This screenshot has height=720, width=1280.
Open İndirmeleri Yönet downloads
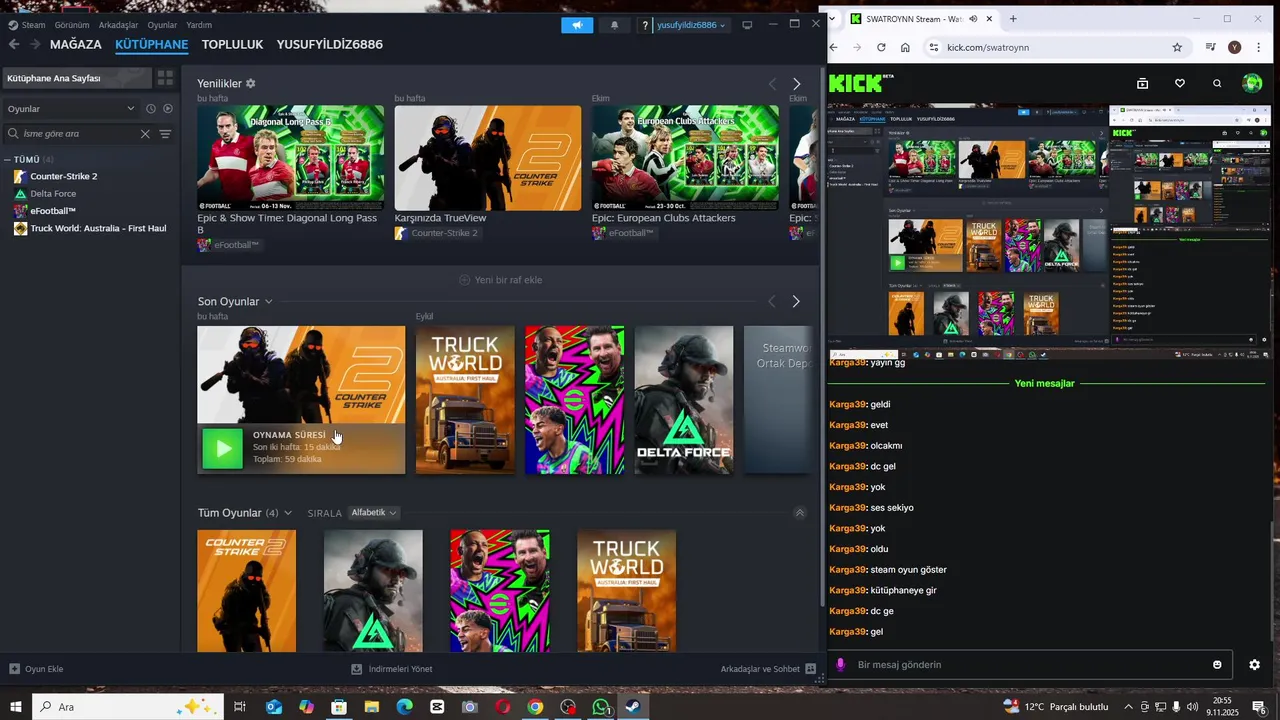[x=392, y=669]
